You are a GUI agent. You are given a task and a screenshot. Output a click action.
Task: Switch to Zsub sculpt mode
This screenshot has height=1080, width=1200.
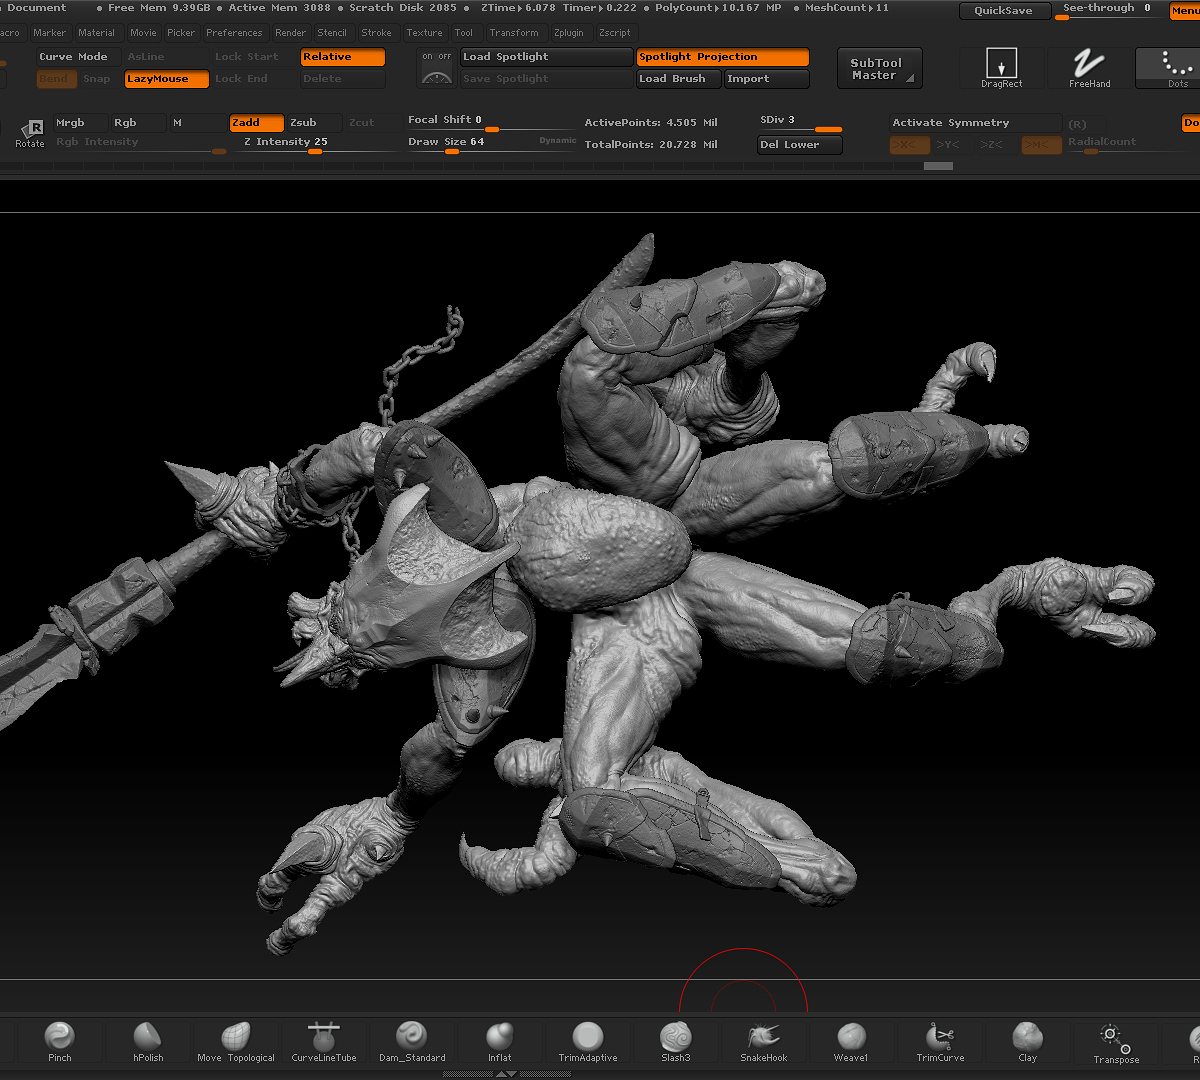[315, 123]
